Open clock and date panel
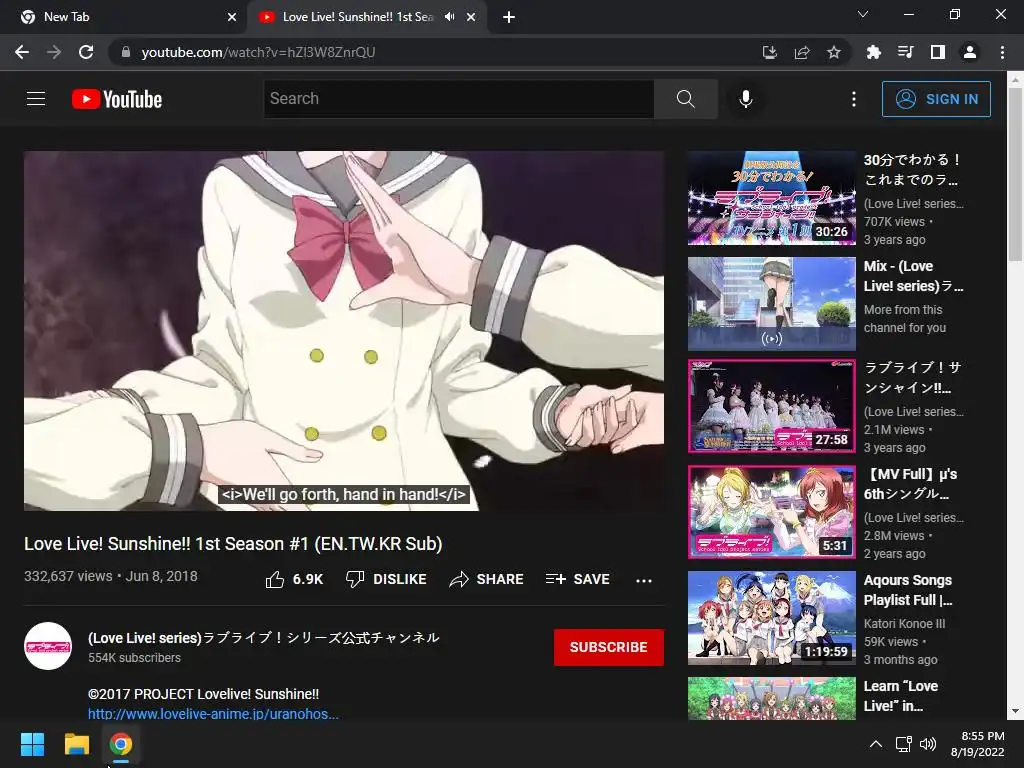This screenshot has width=1024, height=768. 979,744
